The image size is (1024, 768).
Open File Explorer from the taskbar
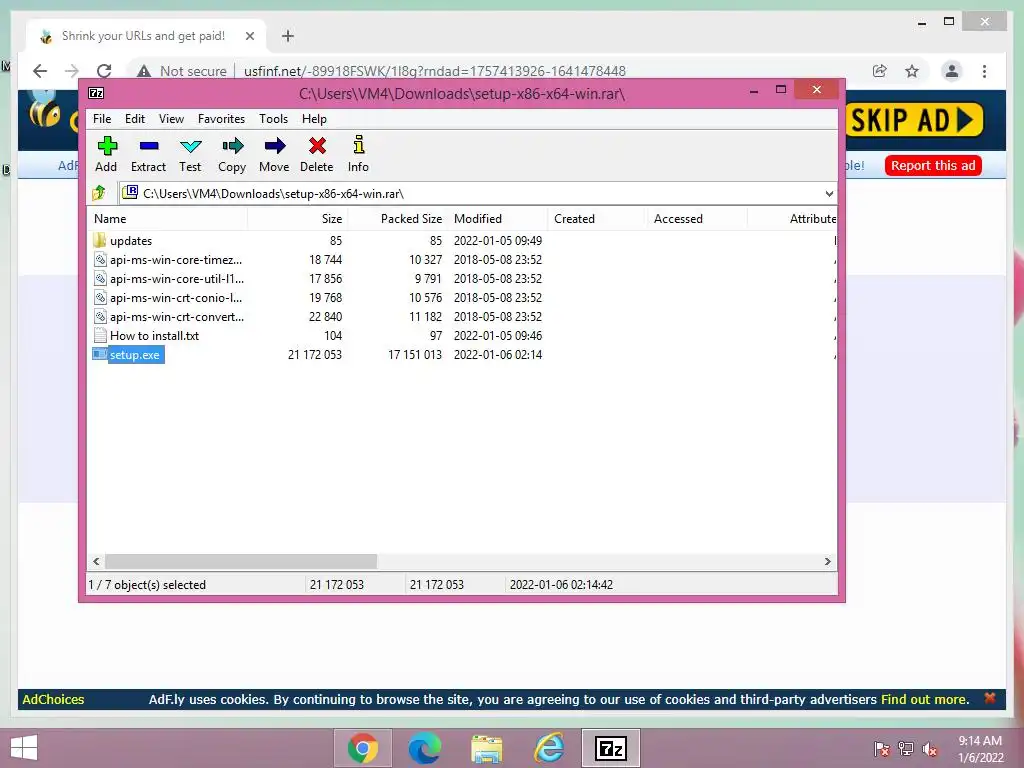click(x=487, y=748)
